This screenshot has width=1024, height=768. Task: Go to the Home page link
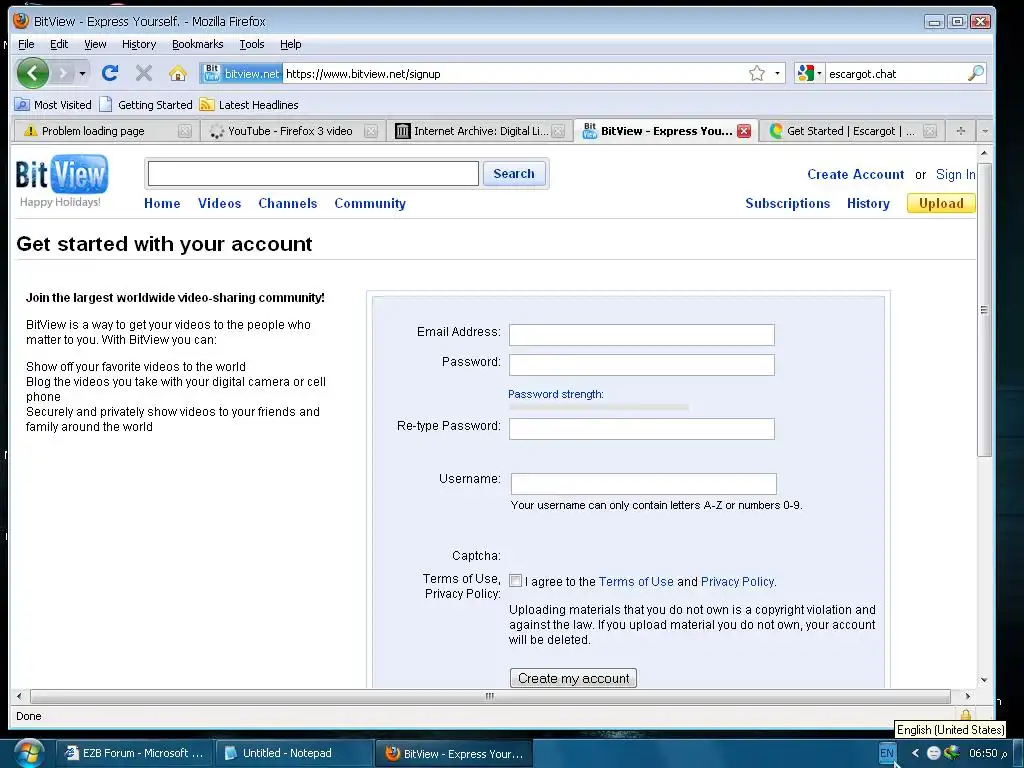(162, 204)
